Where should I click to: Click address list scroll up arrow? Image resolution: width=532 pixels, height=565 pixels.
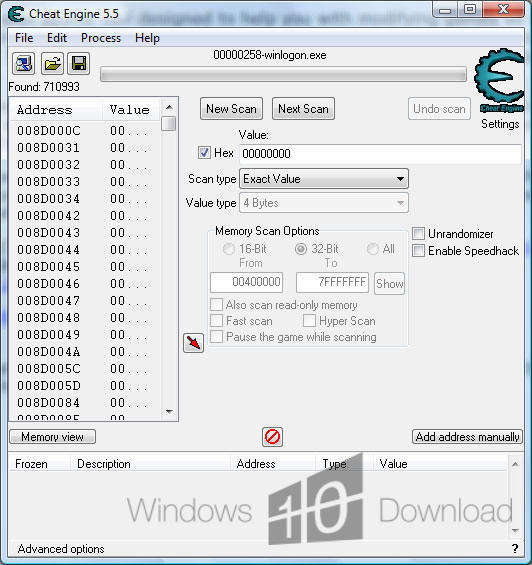click(x=169, y=107)
